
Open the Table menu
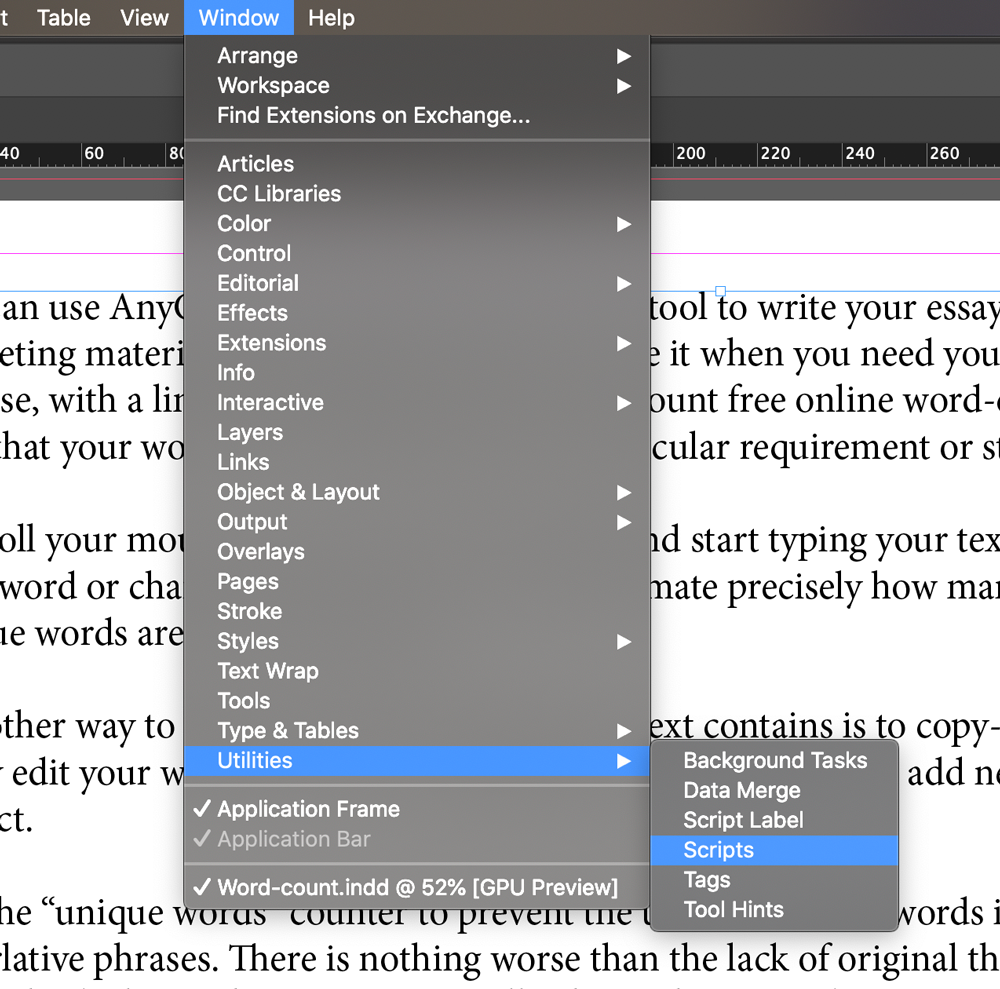[x=63, y=18]
